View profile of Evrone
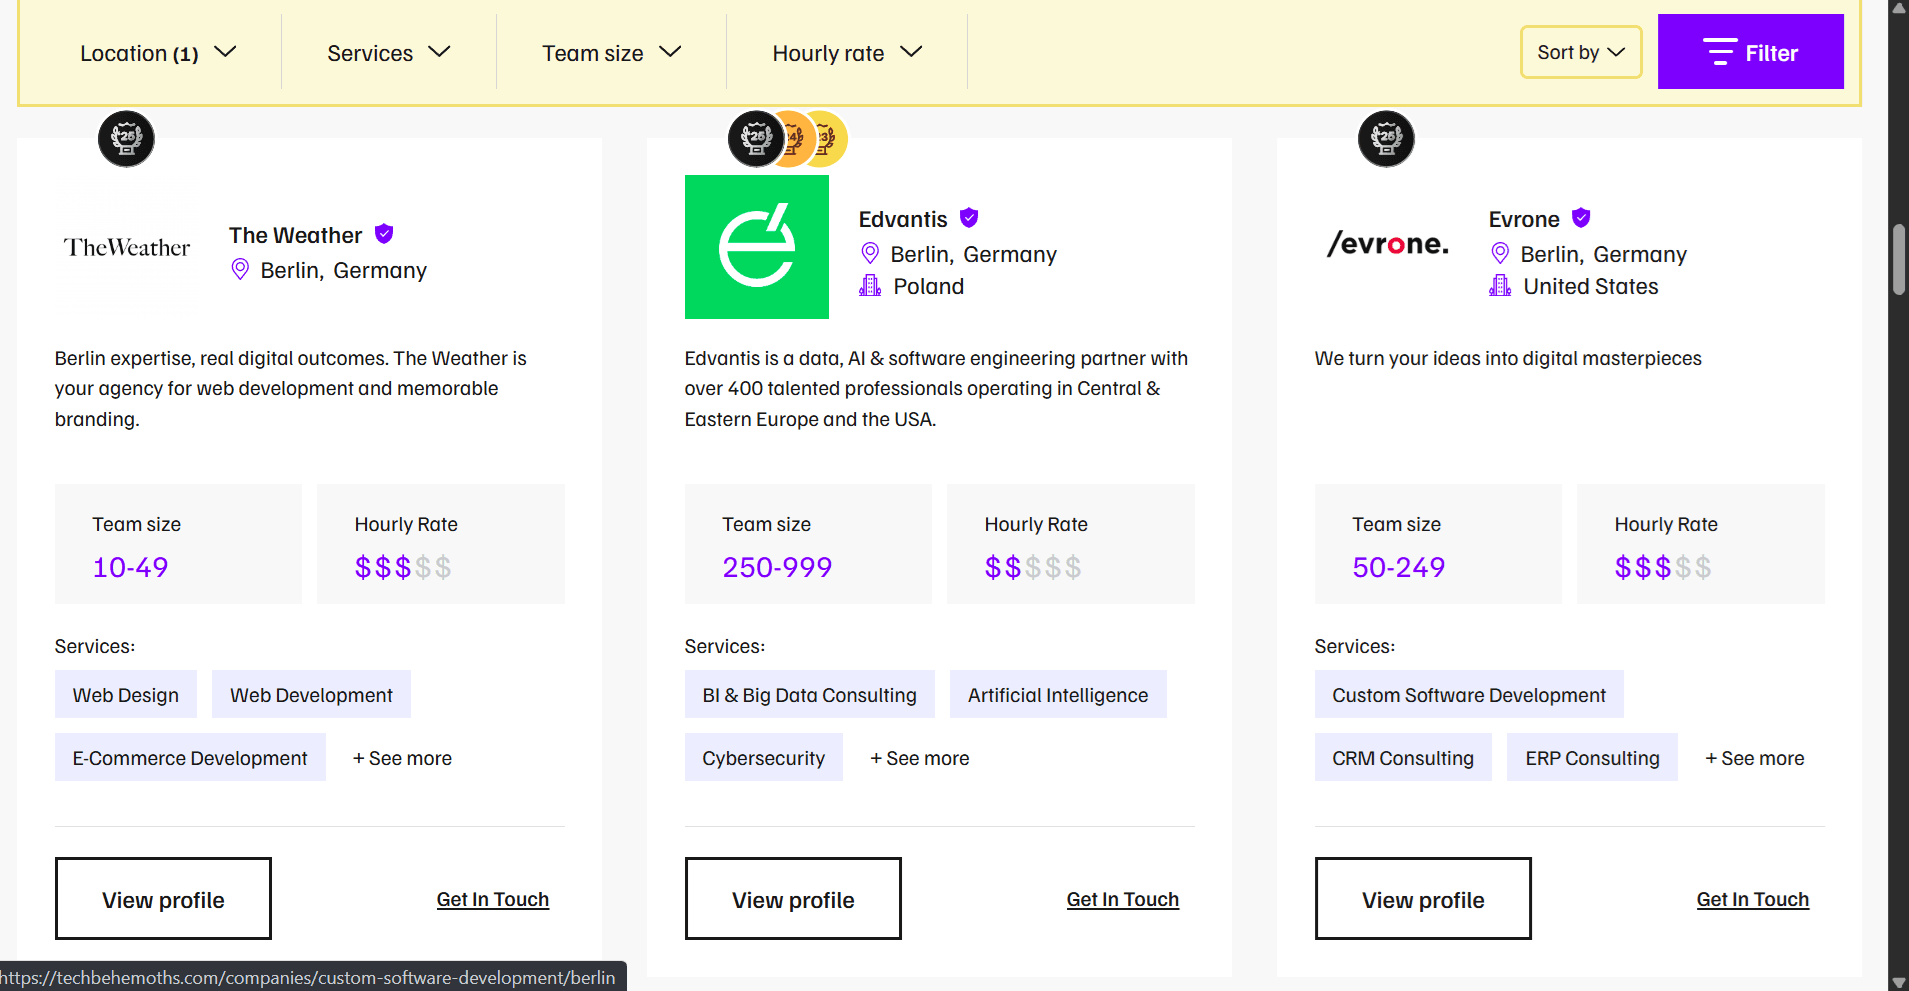 coord(1423,898)
